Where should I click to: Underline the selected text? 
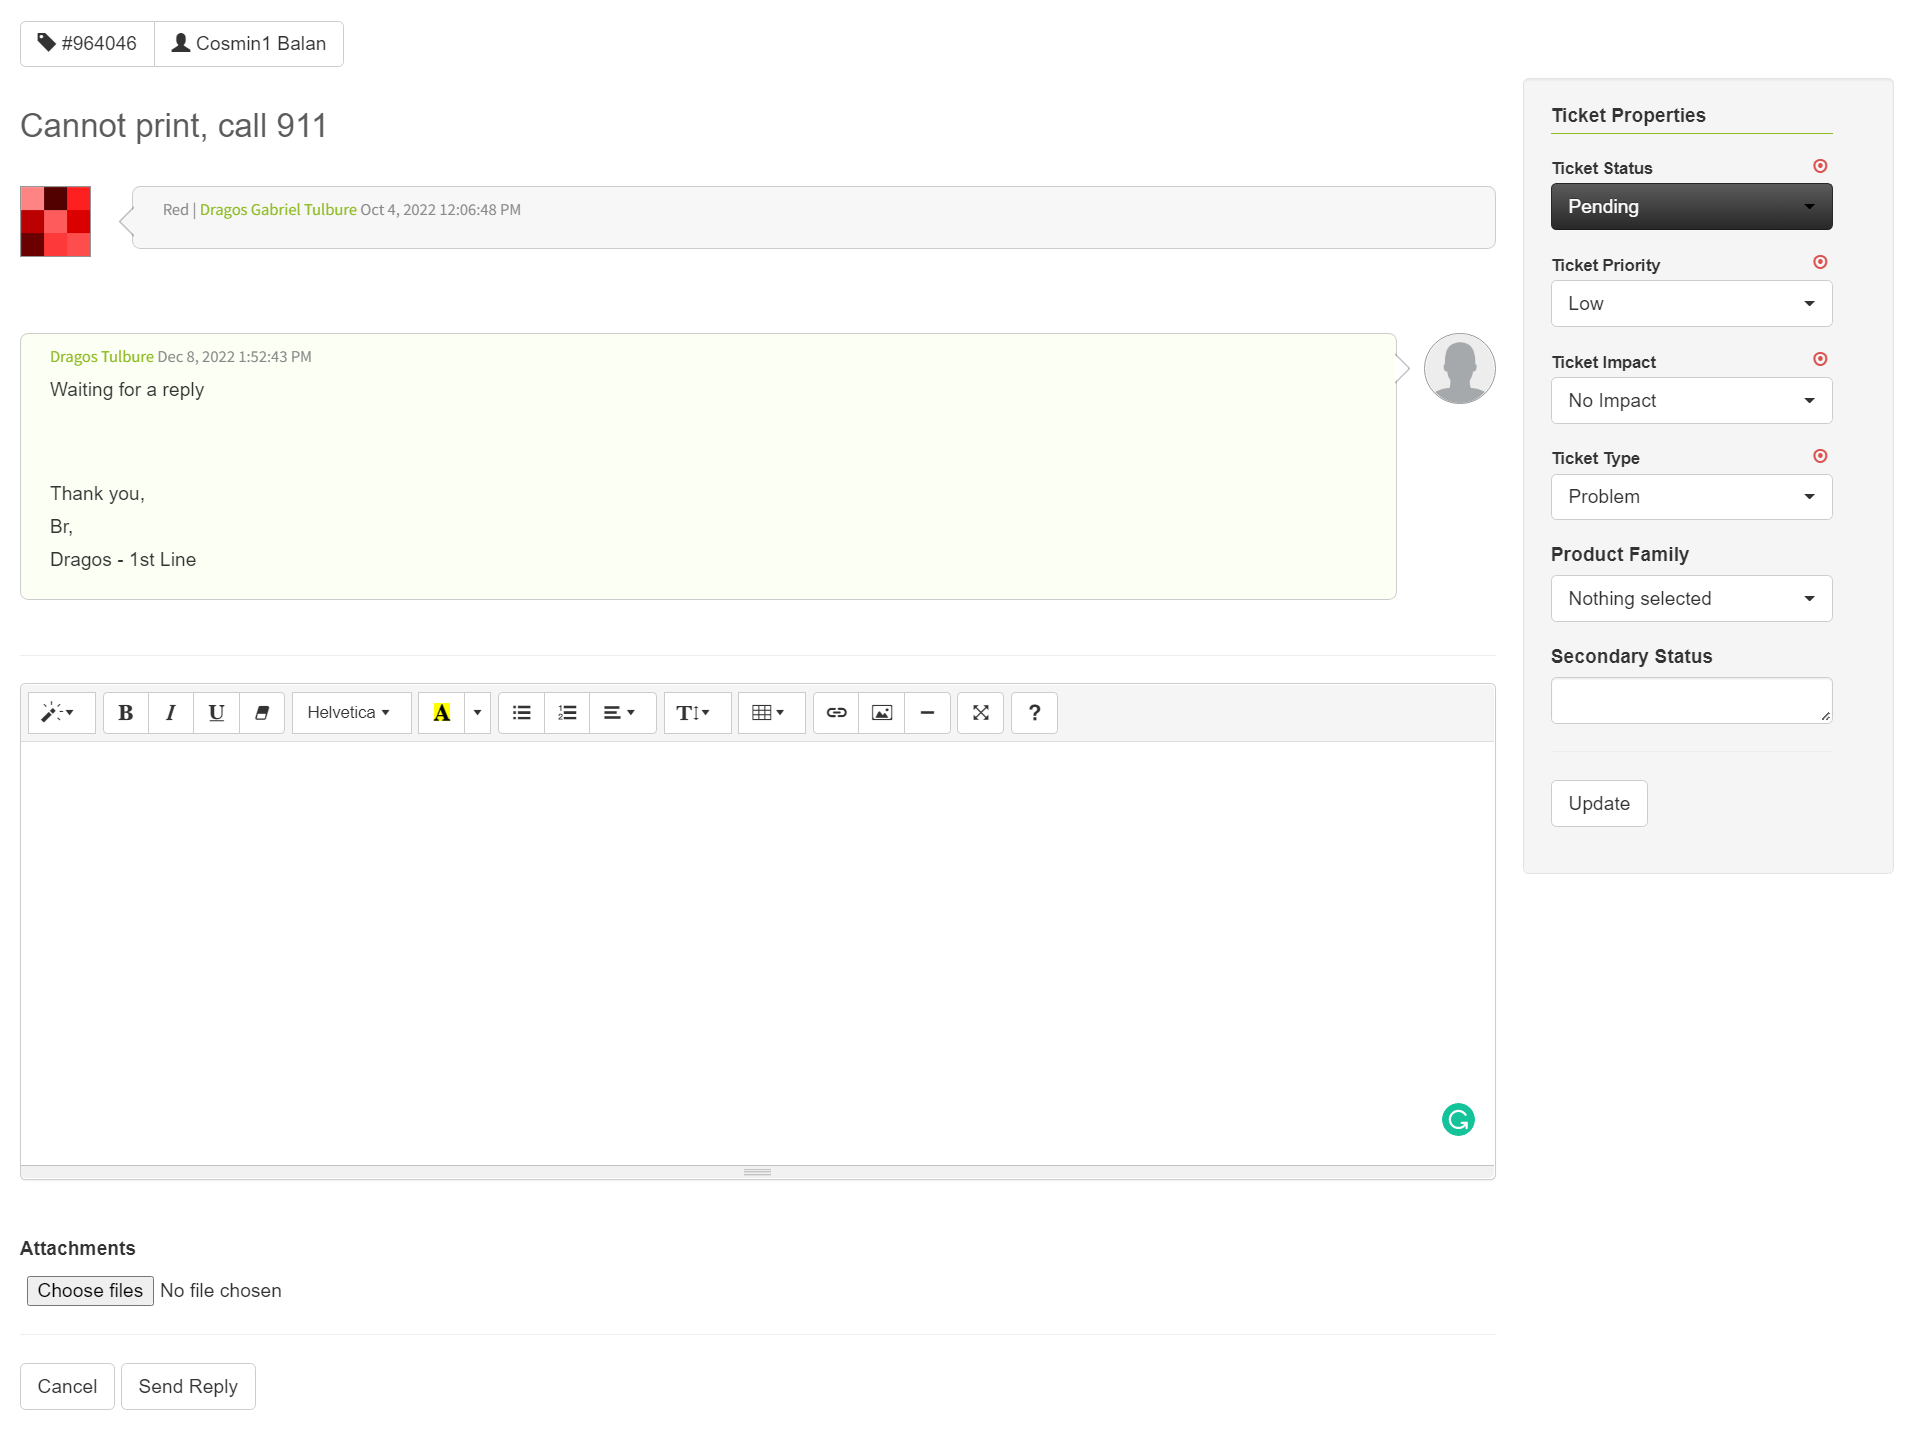coord(216,712)
